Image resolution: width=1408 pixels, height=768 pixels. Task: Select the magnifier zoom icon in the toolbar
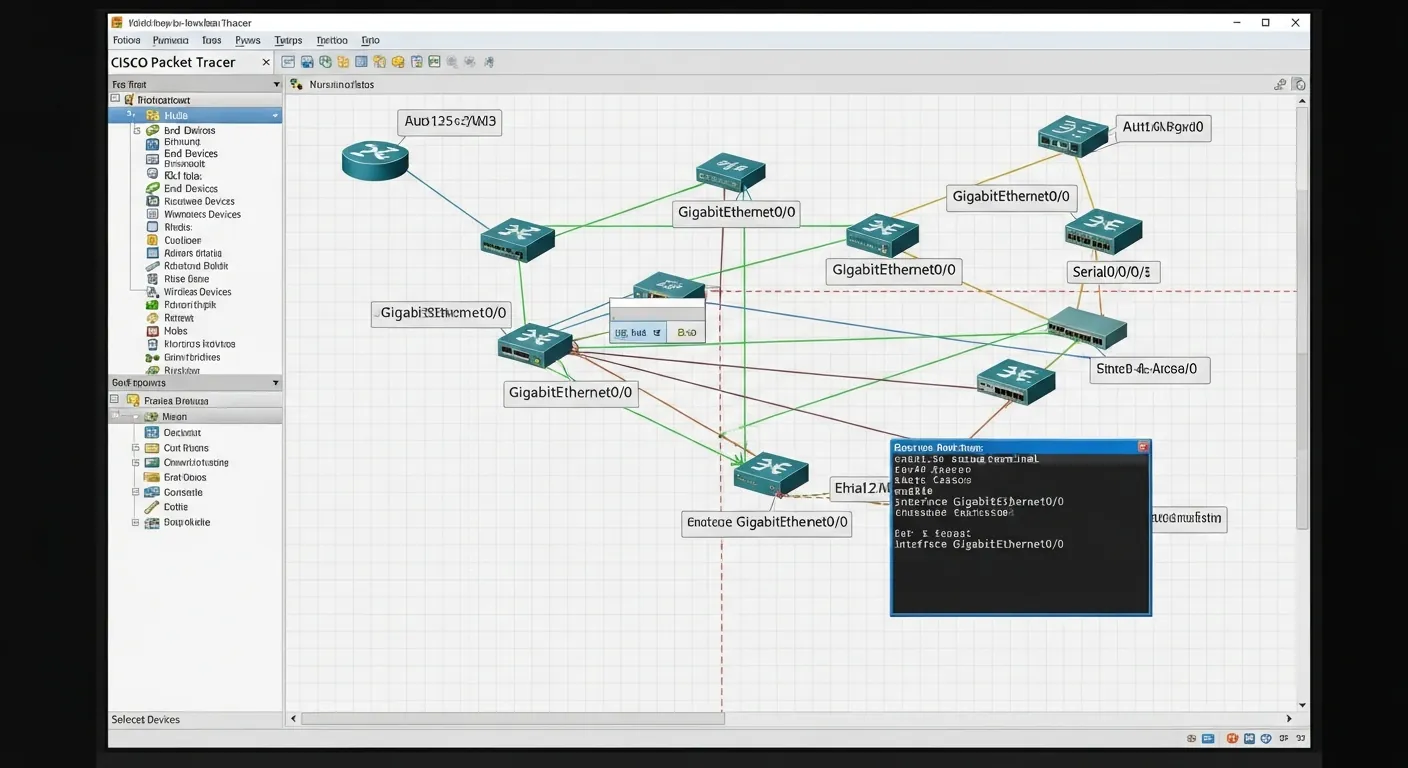click(x=452, y=61)
